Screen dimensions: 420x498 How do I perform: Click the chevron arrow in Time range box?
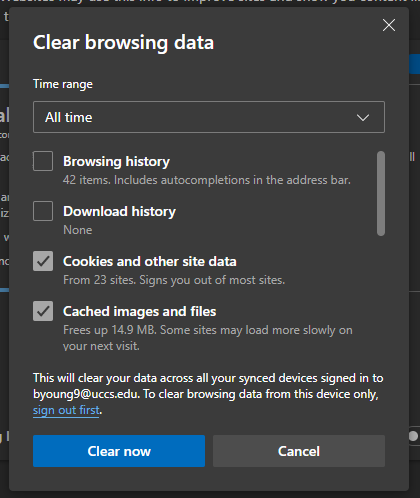pos(363,117)
